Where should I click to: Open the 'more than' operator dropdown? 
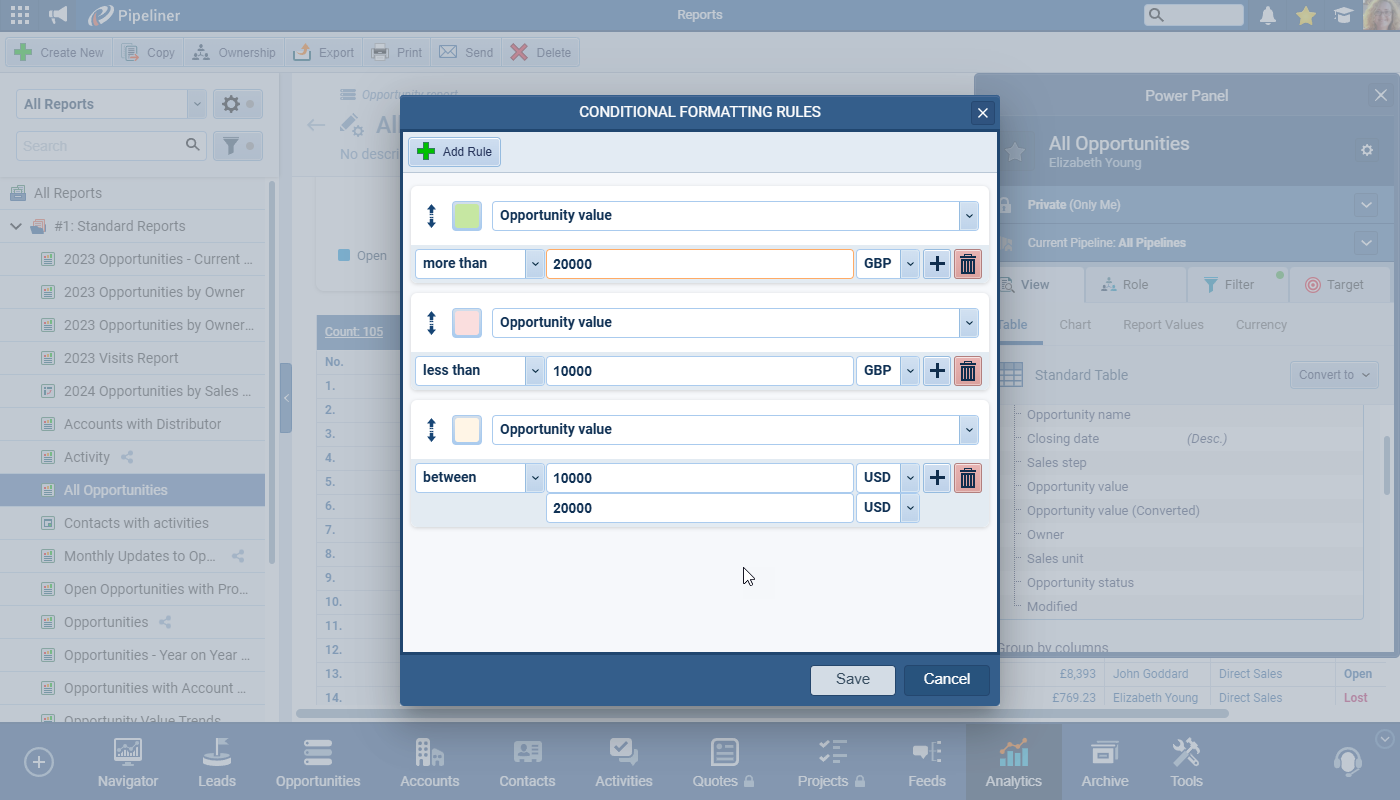(479, 264)
